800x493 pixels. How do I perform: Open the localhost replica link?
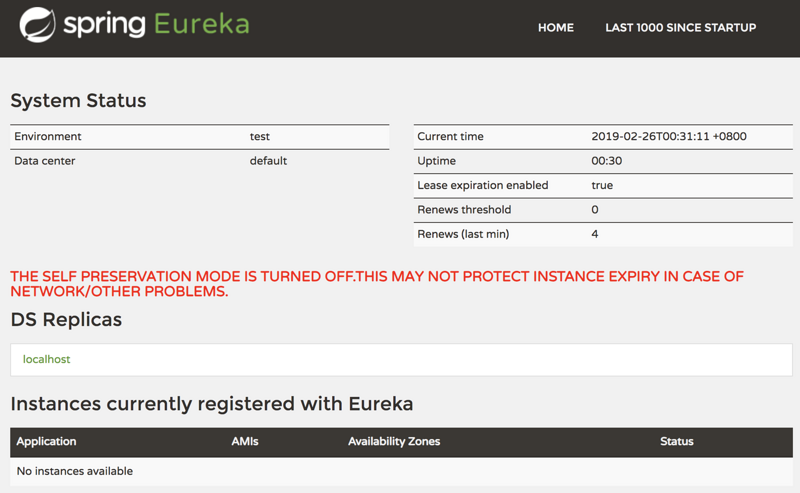[46, 359]
